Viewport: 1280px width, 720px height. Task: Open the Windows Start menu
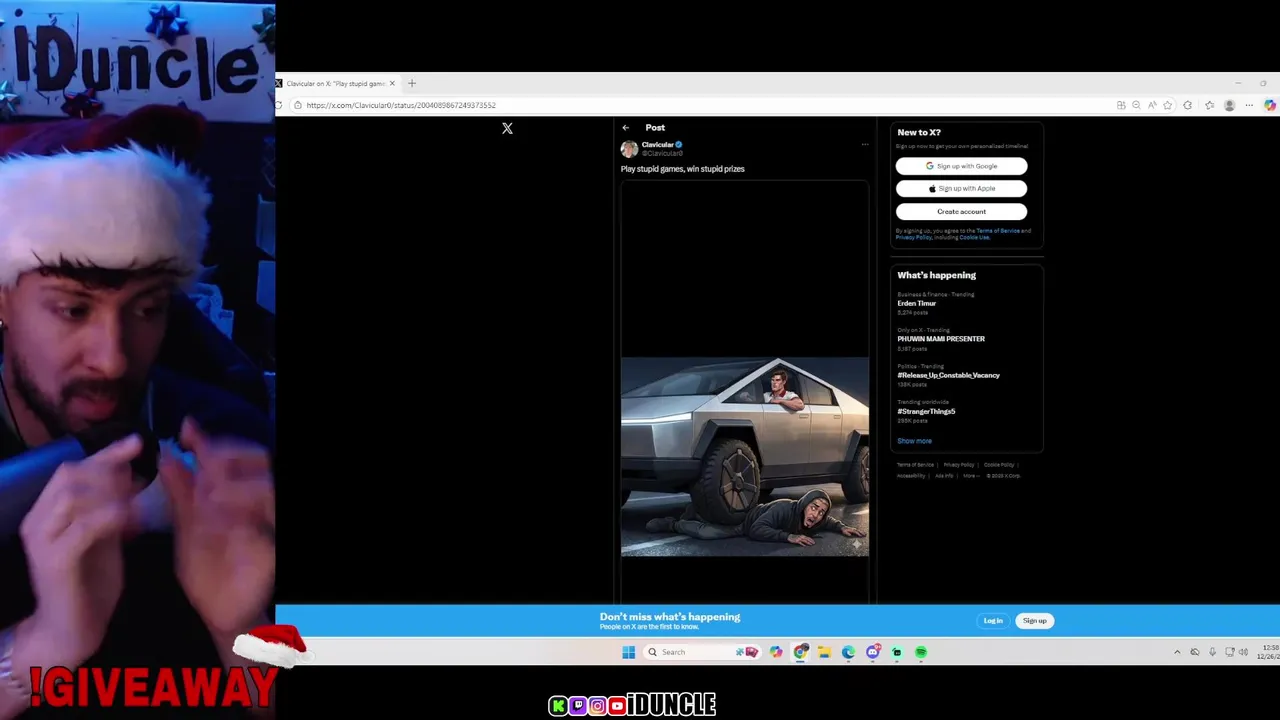[628, 652]
